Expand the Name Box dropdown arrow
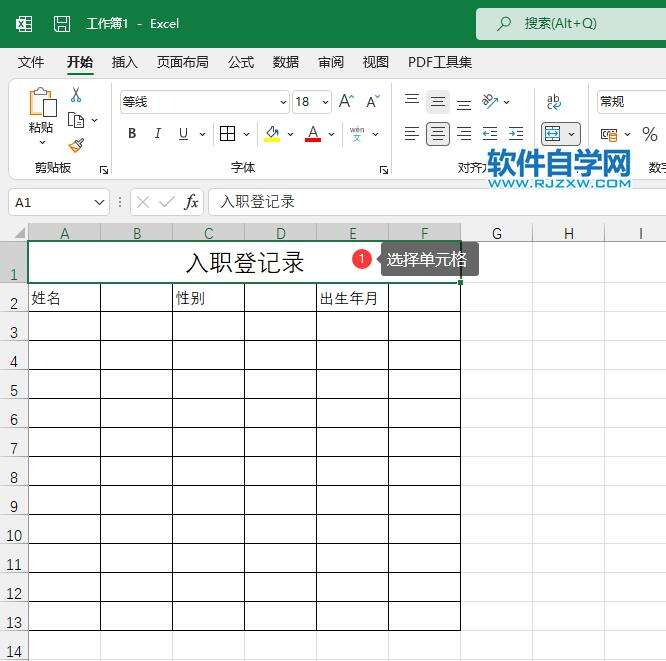The width and height of the screenshot is (666, 661). click(99, 202)
